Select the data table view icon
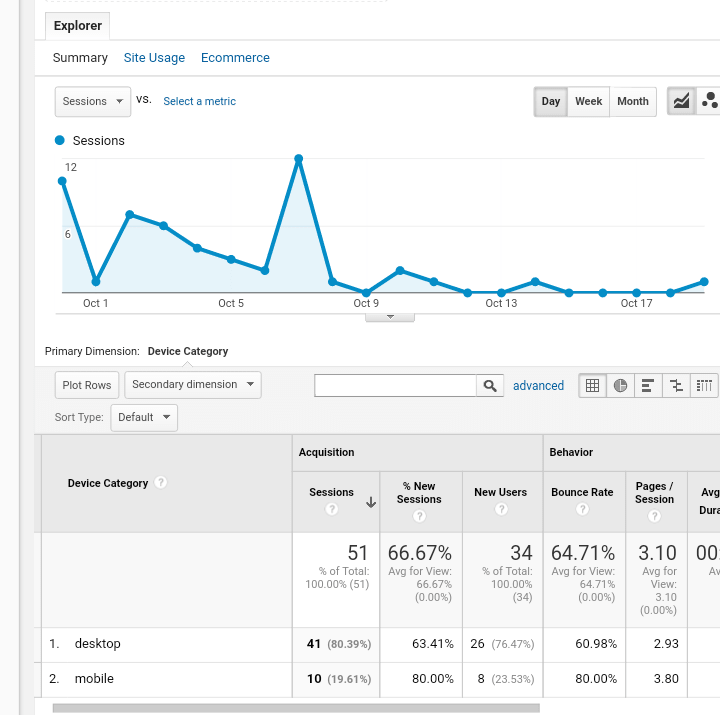 (593, 385)
